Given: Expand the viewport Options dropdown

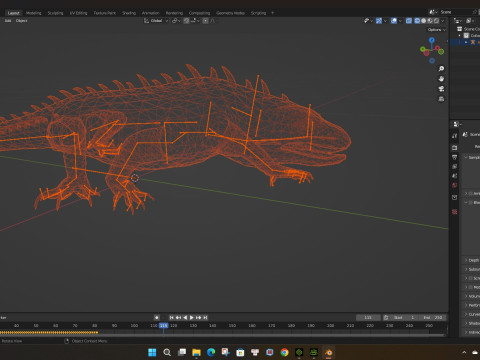Looking at the screenshot, I should [436, 30].
